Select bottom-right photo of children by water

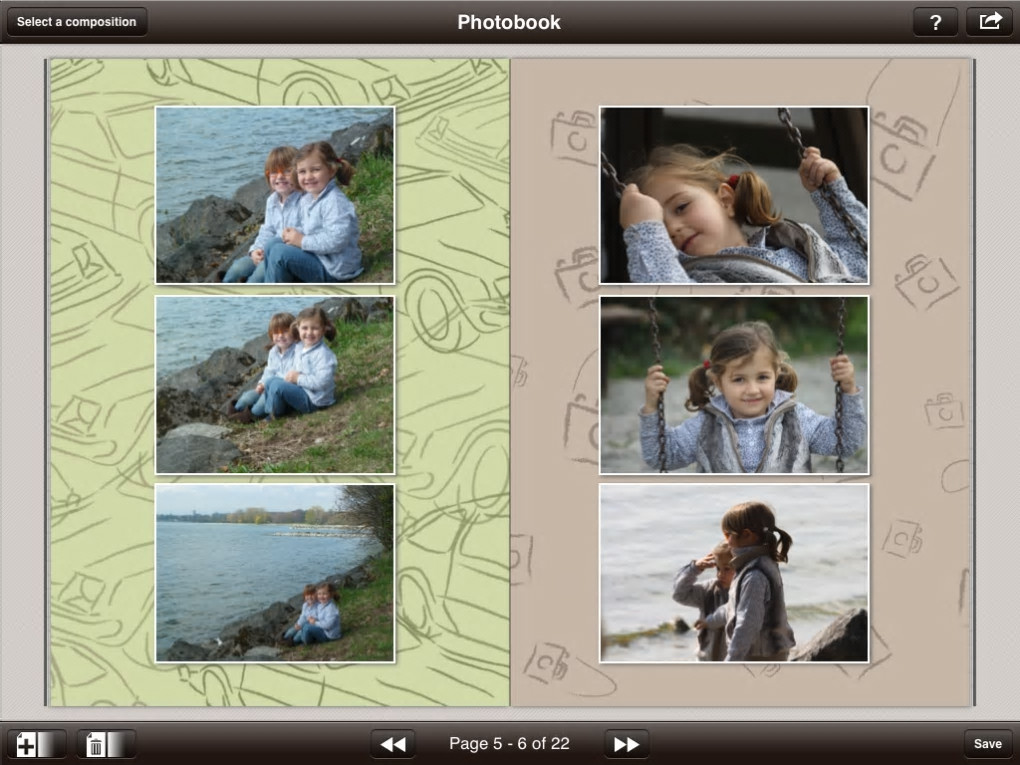click(734, 573)
